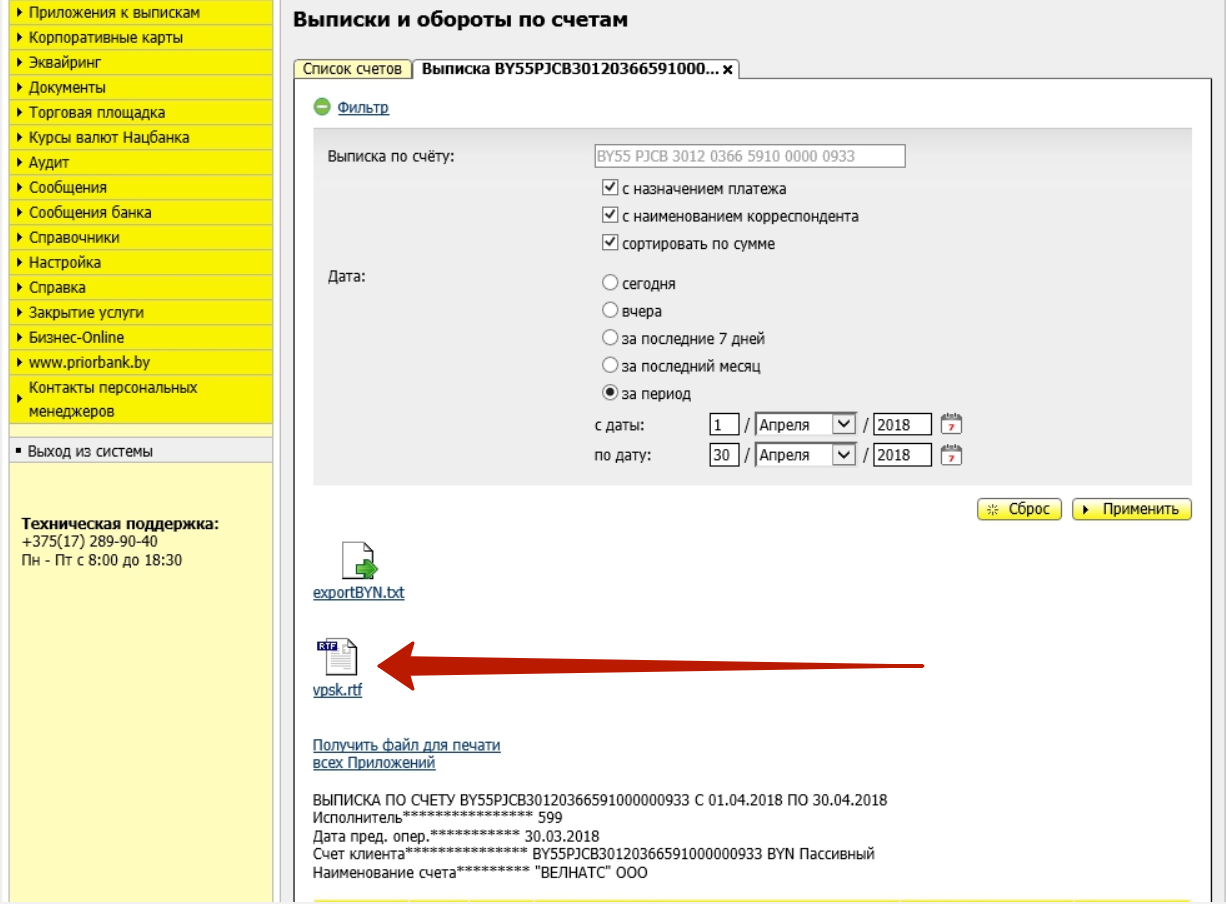Click the start day input field
The image size is (1226, 904).
tap(724, 424)
